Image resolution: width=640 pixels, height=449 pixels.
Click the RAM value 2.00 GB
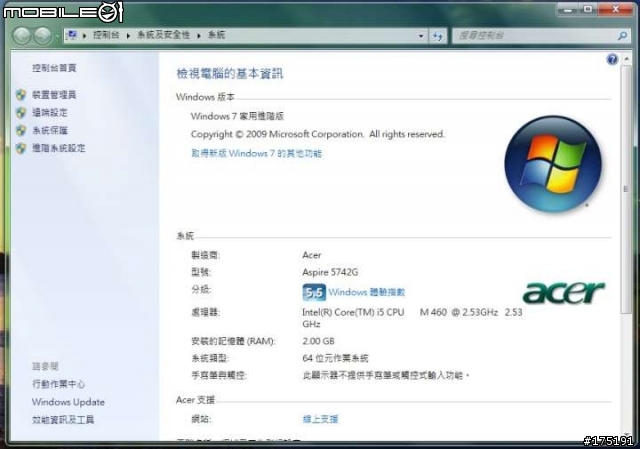tap(318, 341)
